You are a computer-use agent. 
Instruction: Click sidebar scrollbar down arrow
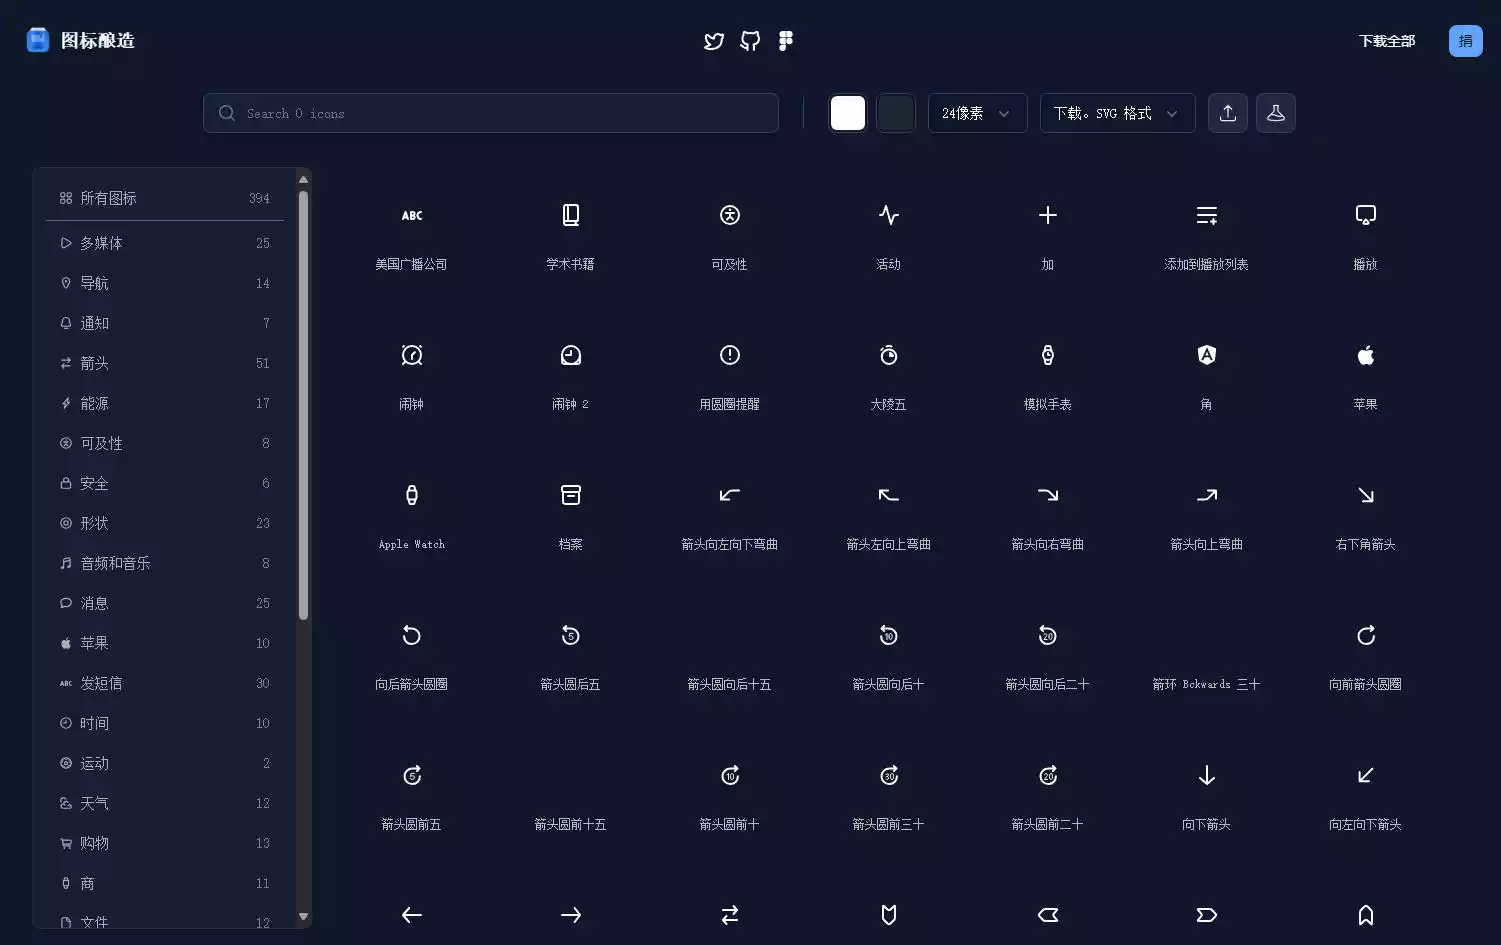pos(303,916)
